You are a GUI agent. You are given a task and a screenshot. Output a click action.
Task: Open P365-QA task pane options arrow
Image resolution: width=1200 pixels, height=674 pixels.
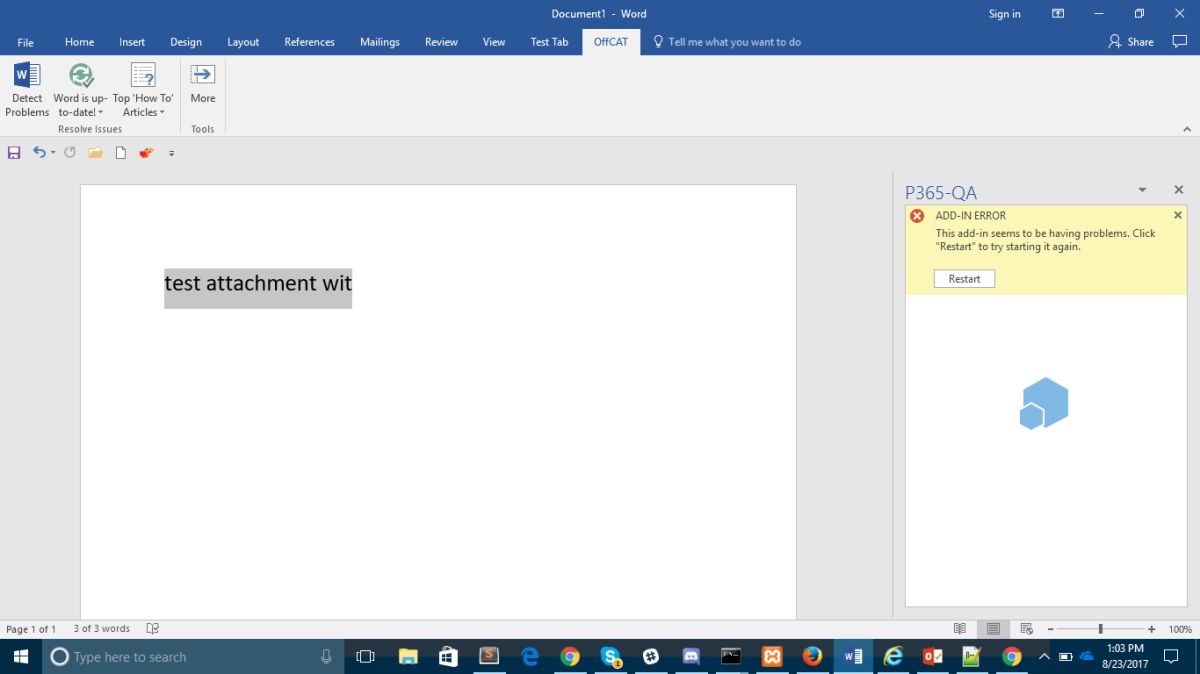point(1142,190)
